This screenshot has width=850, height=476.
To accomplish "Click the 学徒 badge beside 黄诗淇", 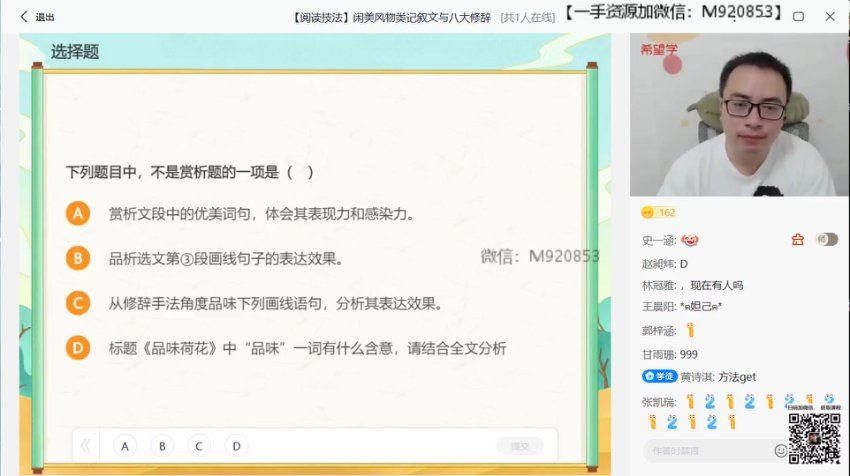I will point(660,376).
